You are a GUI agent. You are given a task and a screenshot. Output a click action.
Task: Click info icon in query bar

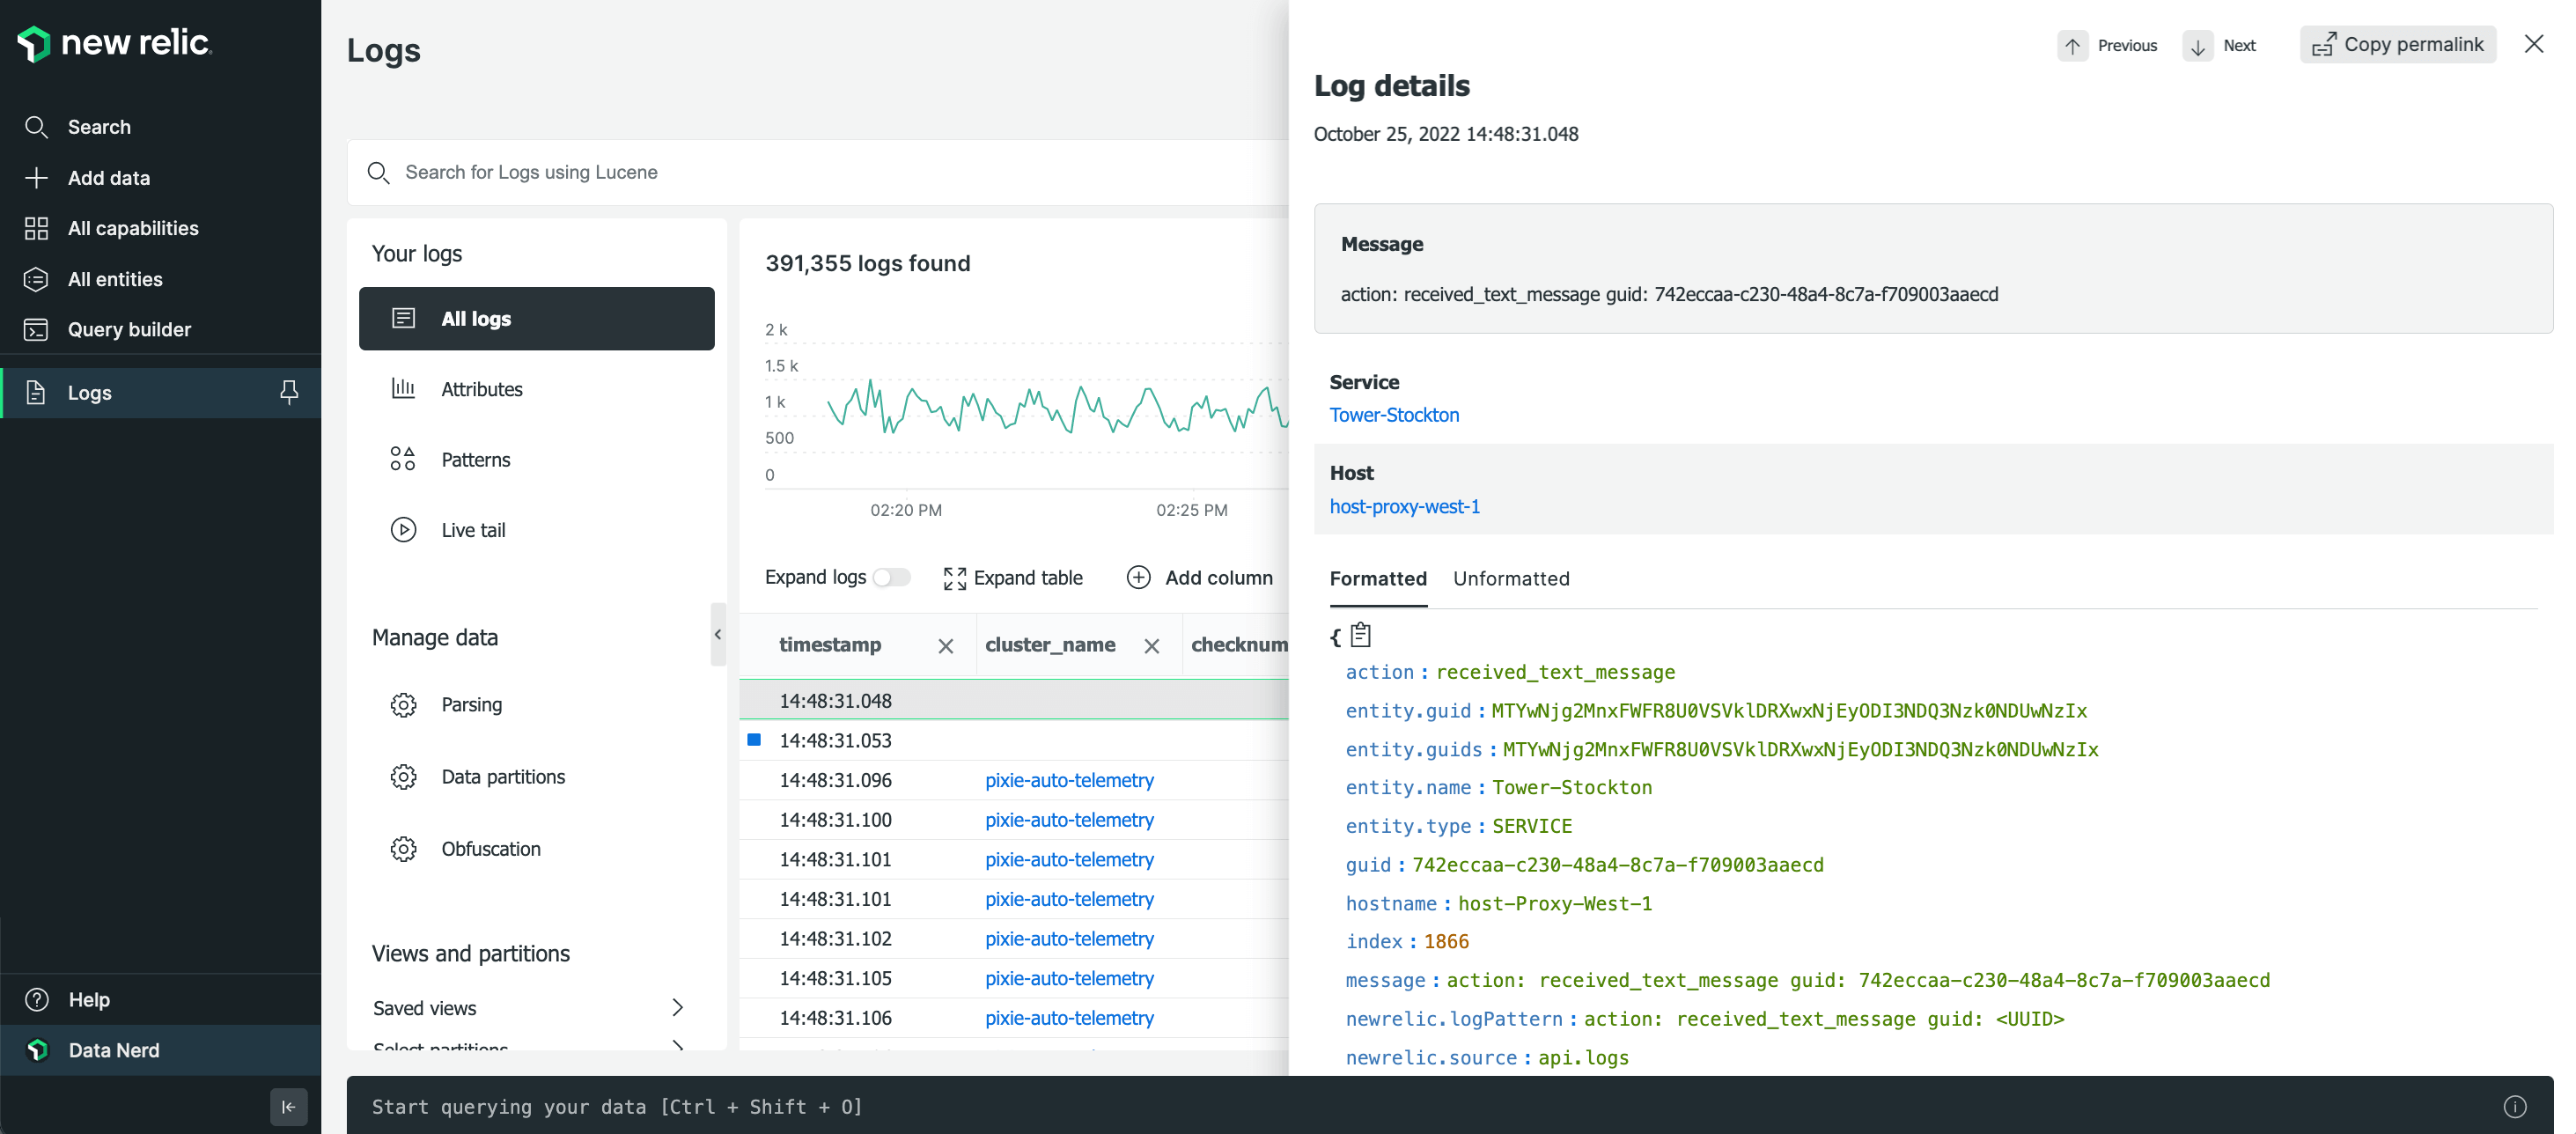click(2515, 1106)
